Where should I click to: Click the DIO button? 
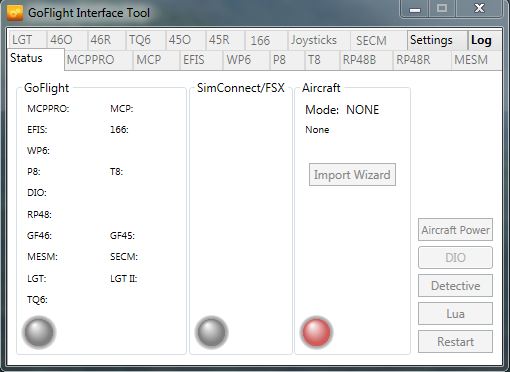[455, 257]
